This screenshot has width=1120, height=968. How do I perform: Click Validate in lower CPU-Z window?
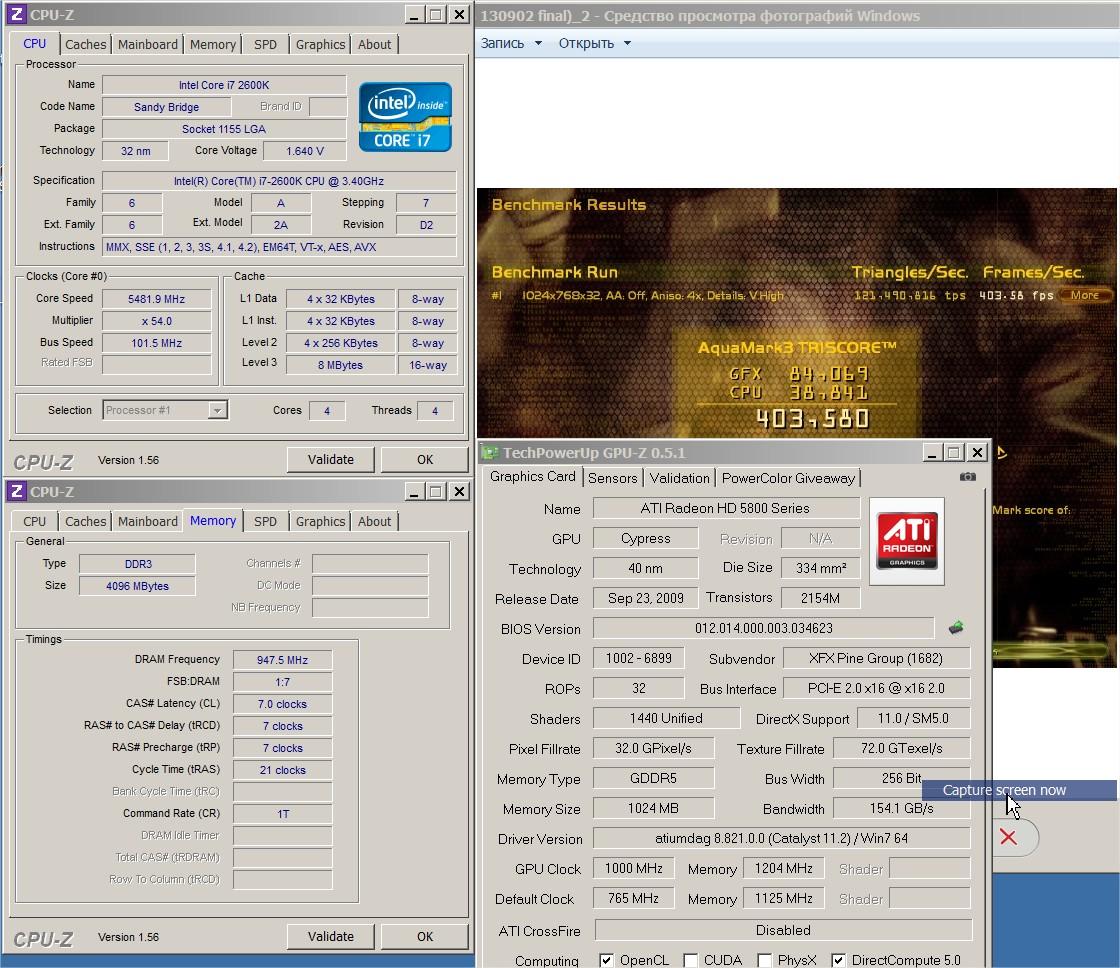(331, 937)
